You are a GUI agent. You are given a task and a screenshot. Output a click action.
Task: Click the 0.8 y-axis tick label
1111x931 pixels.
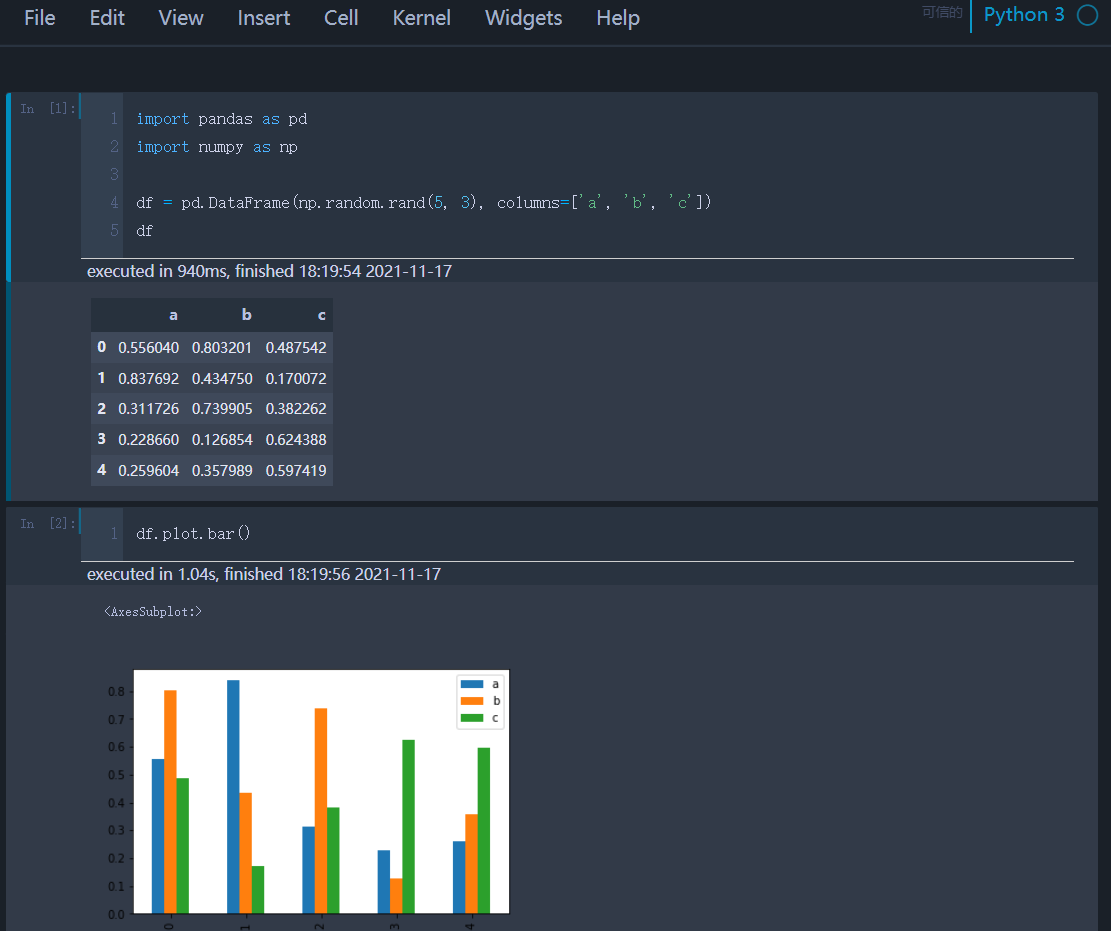pyautogui.click(x=116, y=692)
